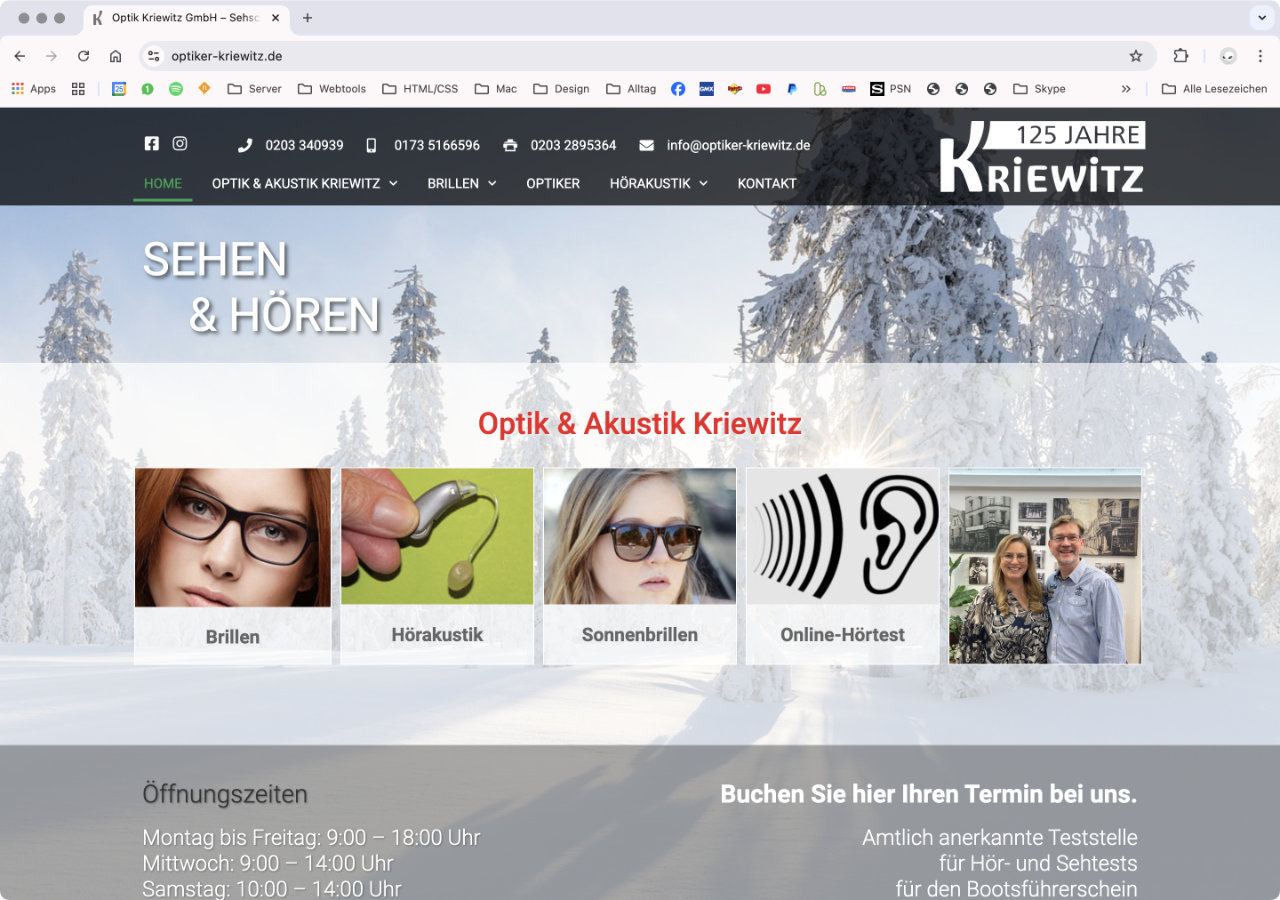The image size is (1280, 900).
Task: Open the YouTube bookmark icon
Action: pos(763,89)
